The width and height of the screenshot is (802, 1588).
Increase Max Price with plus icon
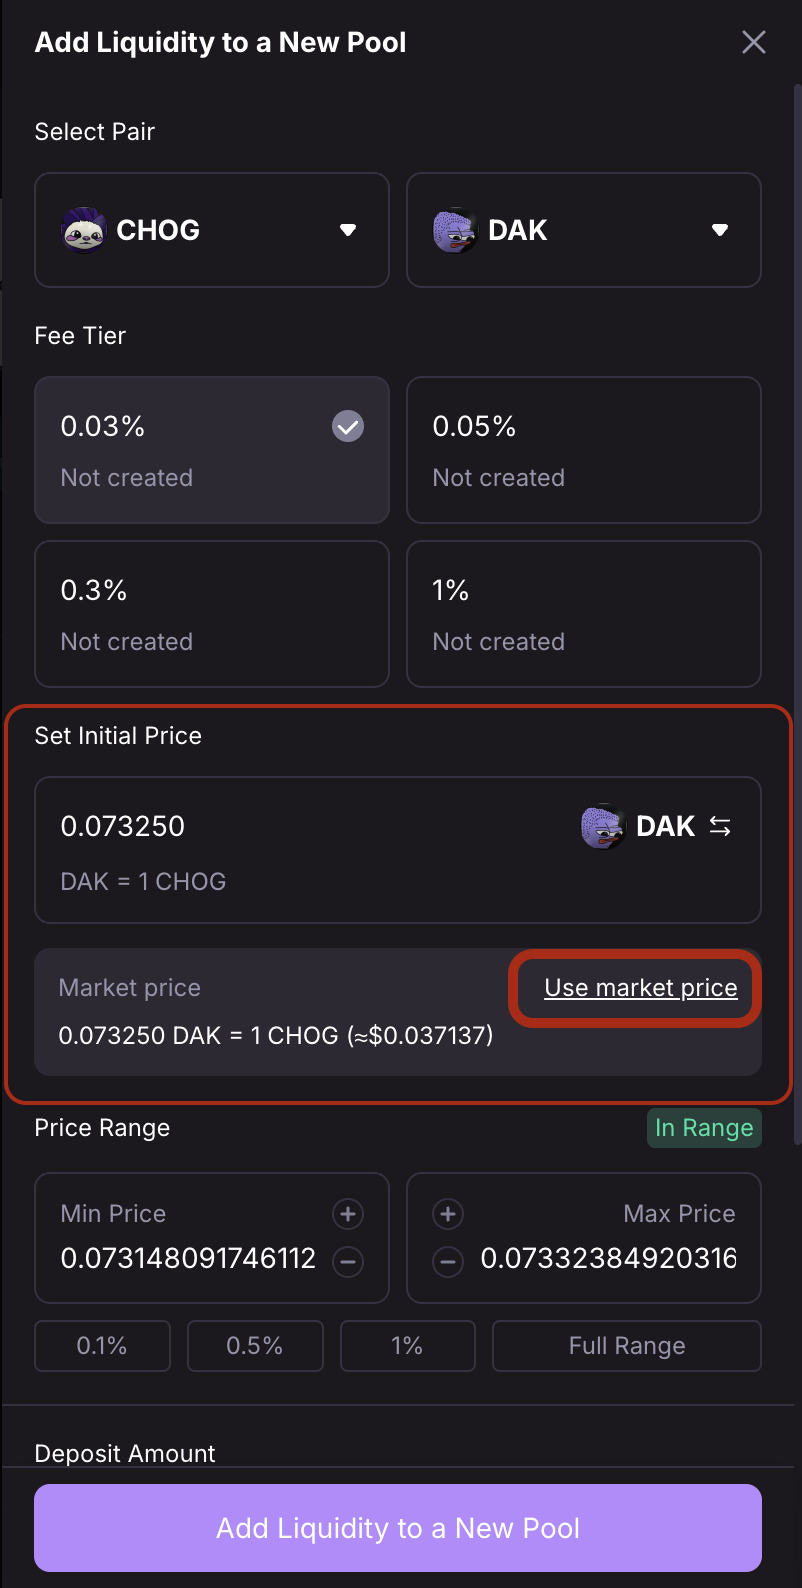click(x=448, y=1214)
